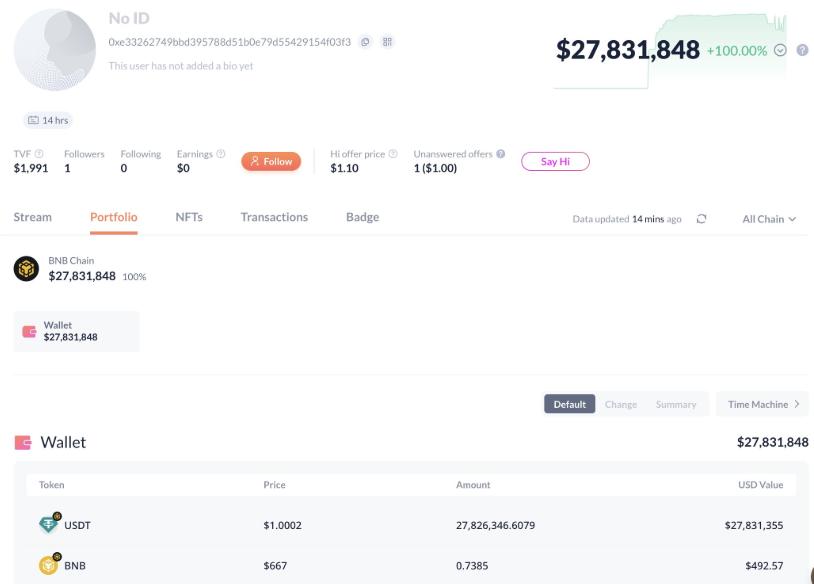Viewport: 814px width, 584px height.
Task: Switch to the Change view
Action: (x=622, y=404)
